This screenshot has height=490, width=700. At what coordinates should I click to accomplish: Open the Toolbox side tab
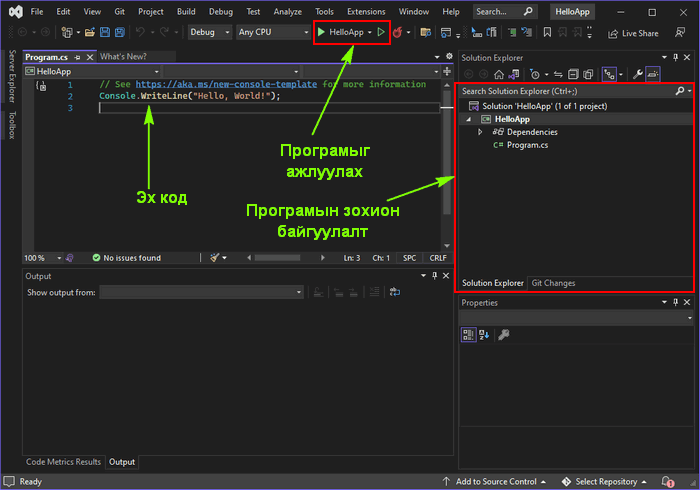point(12,125)
